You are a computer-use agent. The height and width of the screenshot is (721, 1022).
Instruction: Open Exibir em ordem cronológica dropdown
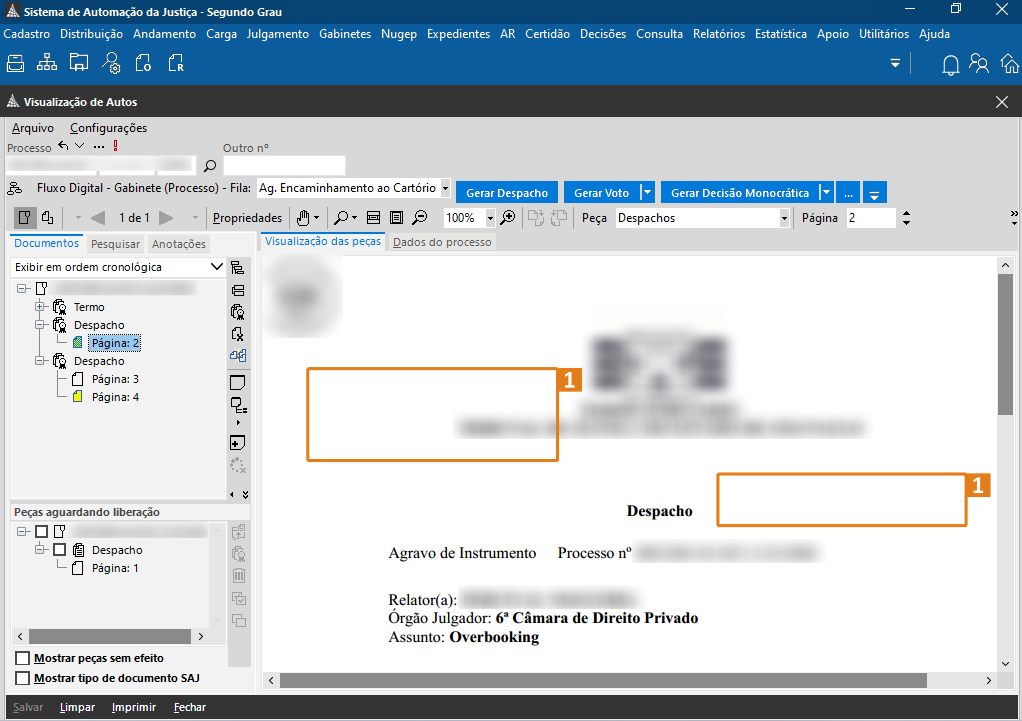216,267
